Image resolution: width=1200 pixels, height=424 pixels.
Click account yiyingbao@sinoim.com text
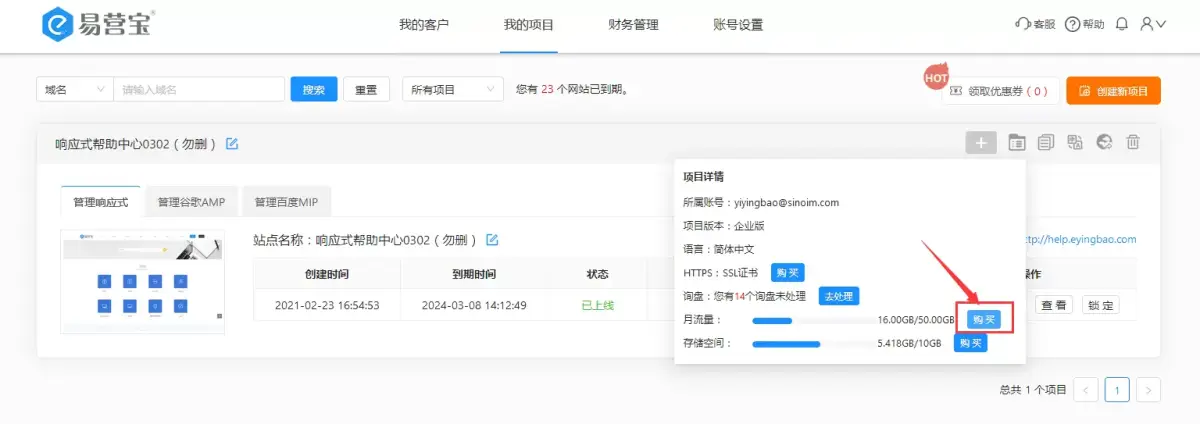click(786, 202)
